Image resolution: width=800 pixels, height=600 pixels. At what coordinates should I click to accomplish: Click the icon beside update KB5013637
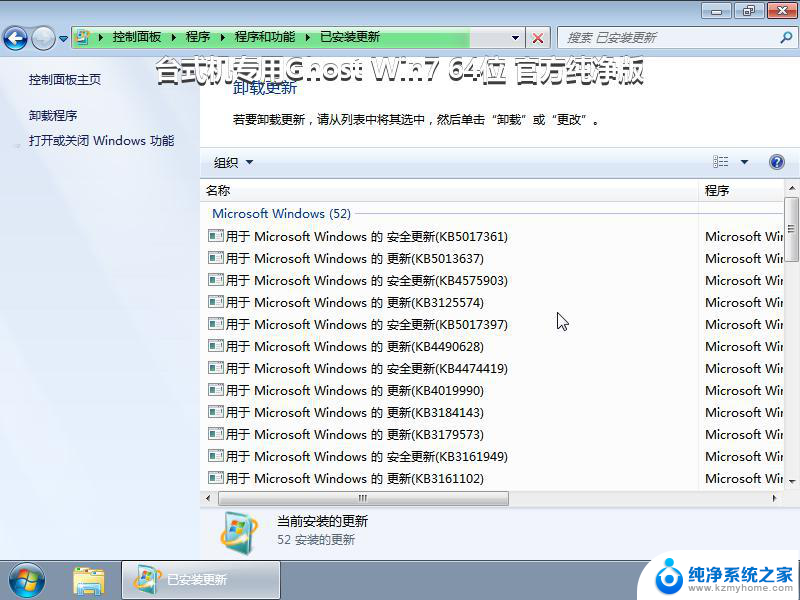(x=216, y=258)
